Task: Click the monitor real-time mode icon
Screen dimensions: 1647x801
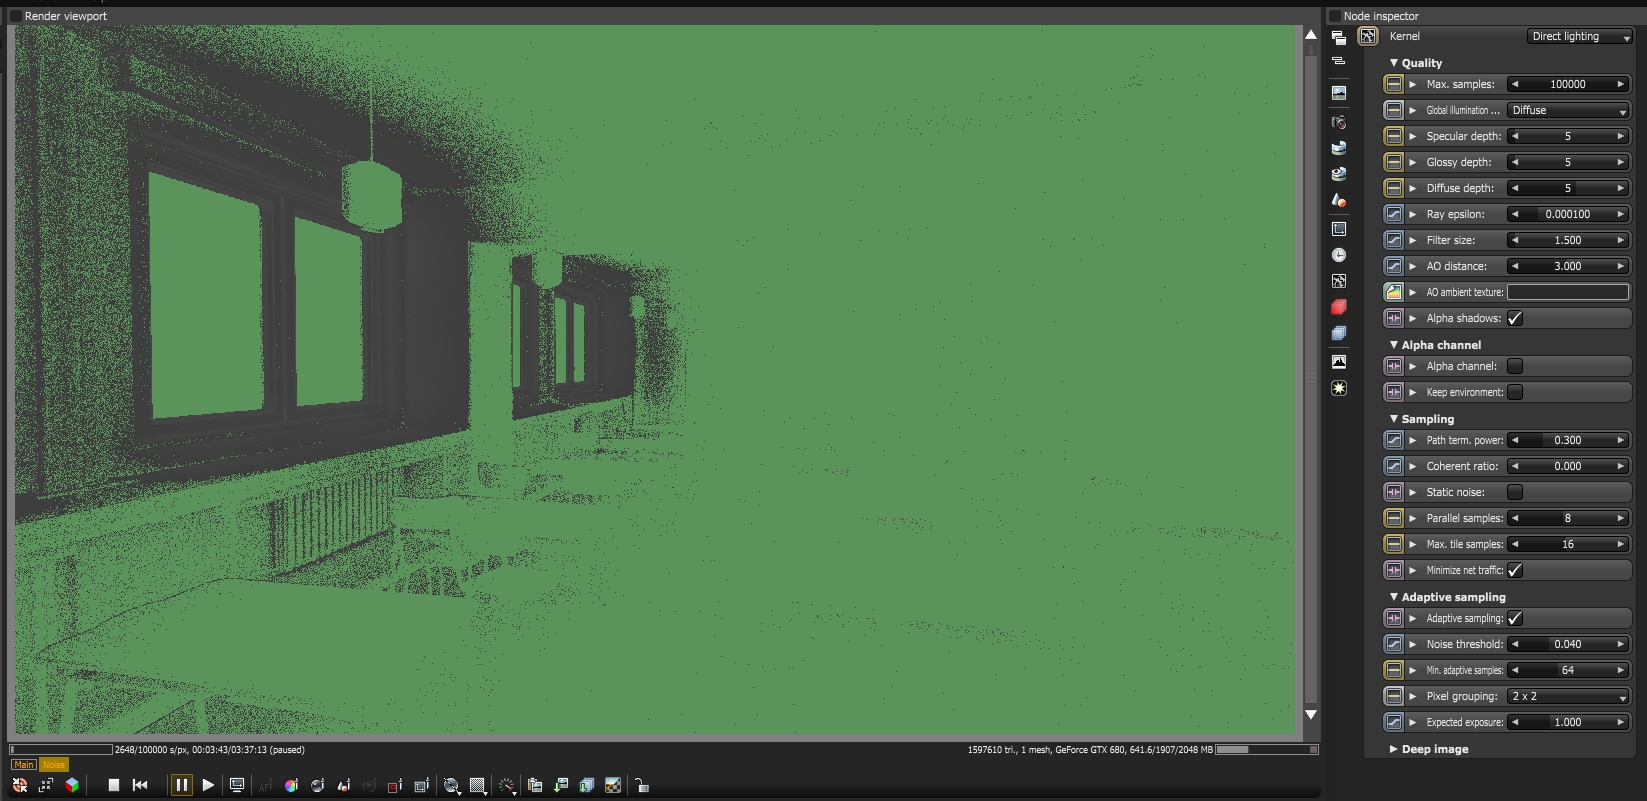Action: 237,785
